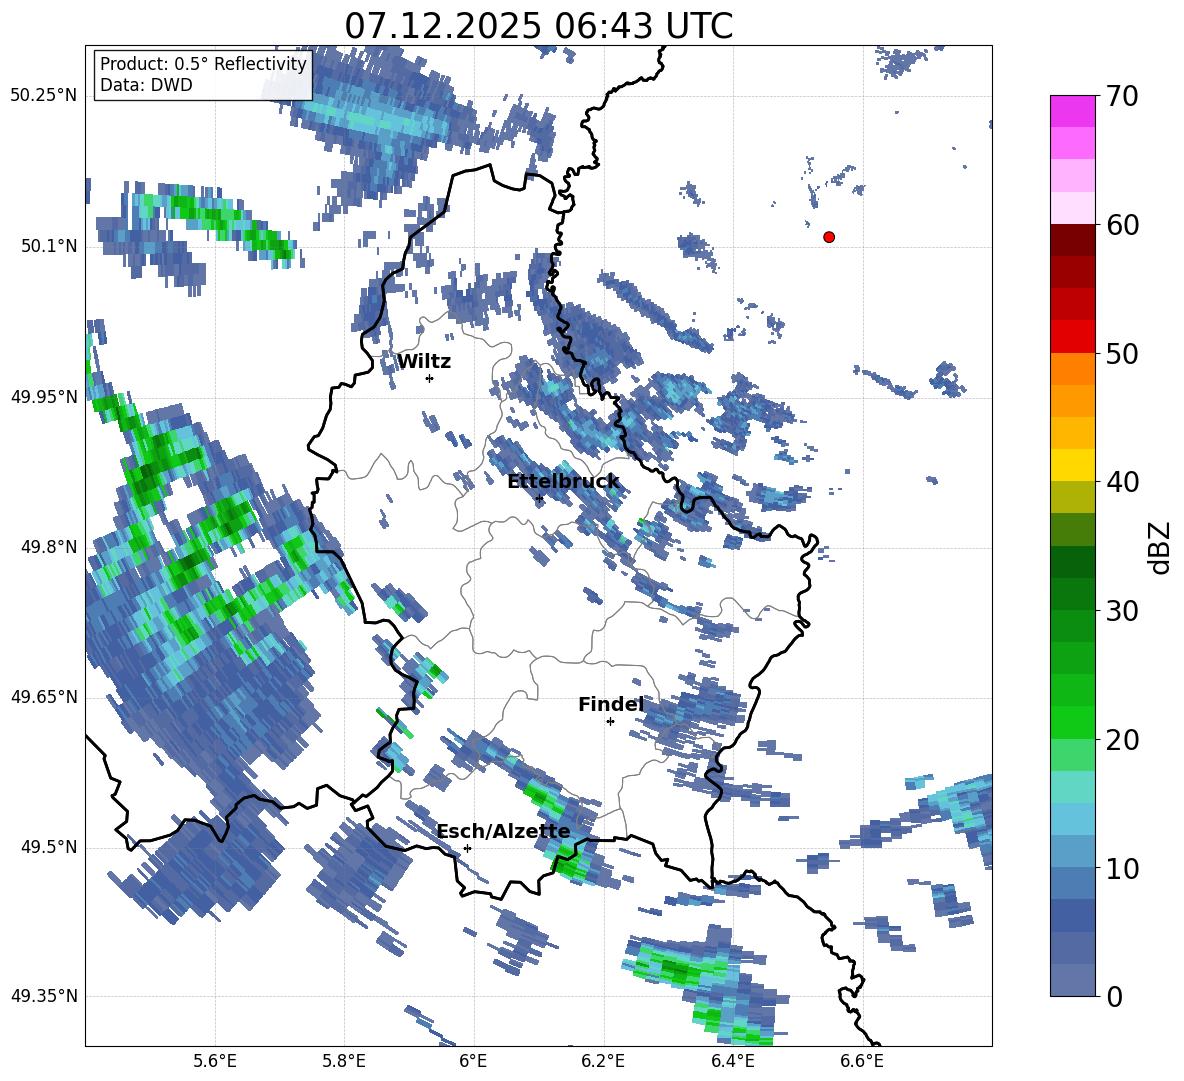The width and height of the screenshot is (1184, 1081).
Task: Click the 10 colorbar tick label
Action: 1122,868
